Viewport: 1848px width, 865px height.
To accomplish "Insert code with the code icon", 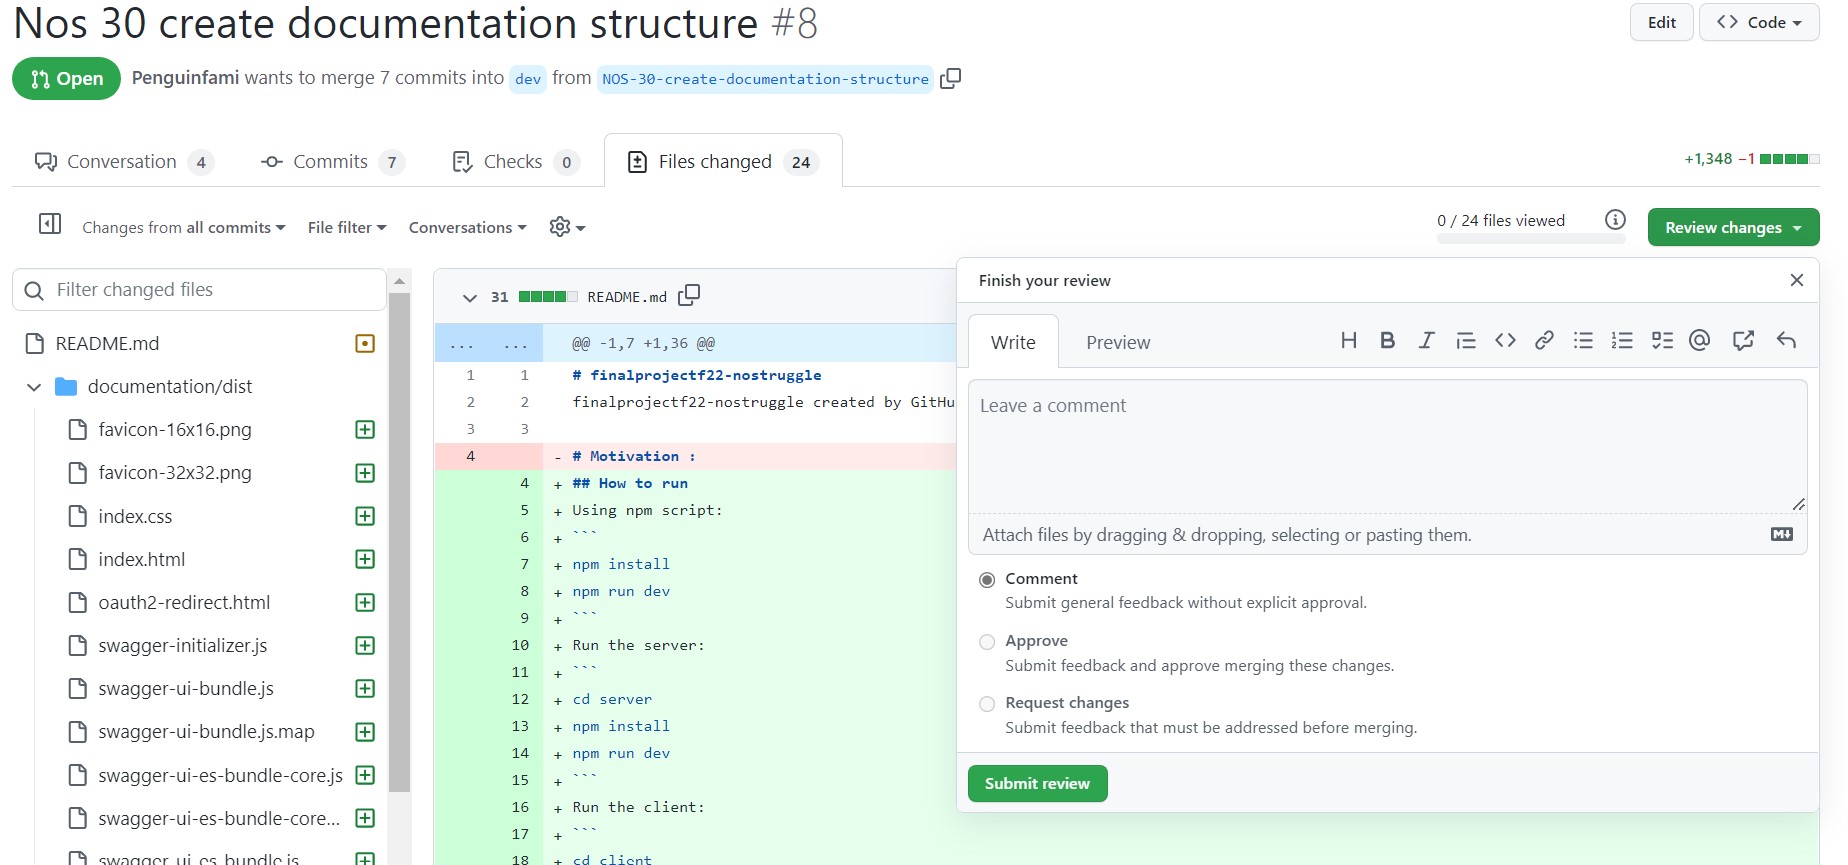I will tap(1505, 341).
